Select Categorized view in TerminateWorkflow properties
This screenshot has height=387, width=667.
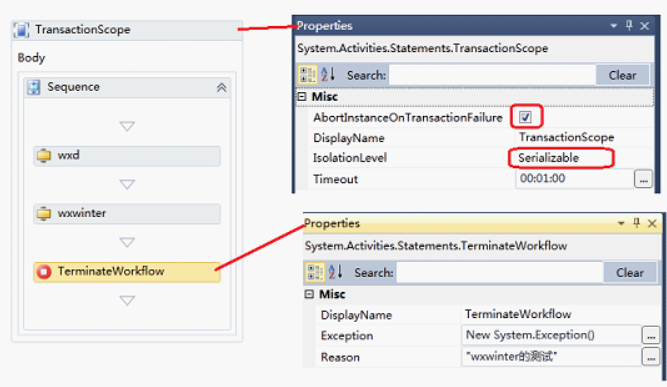click(314, 272)
